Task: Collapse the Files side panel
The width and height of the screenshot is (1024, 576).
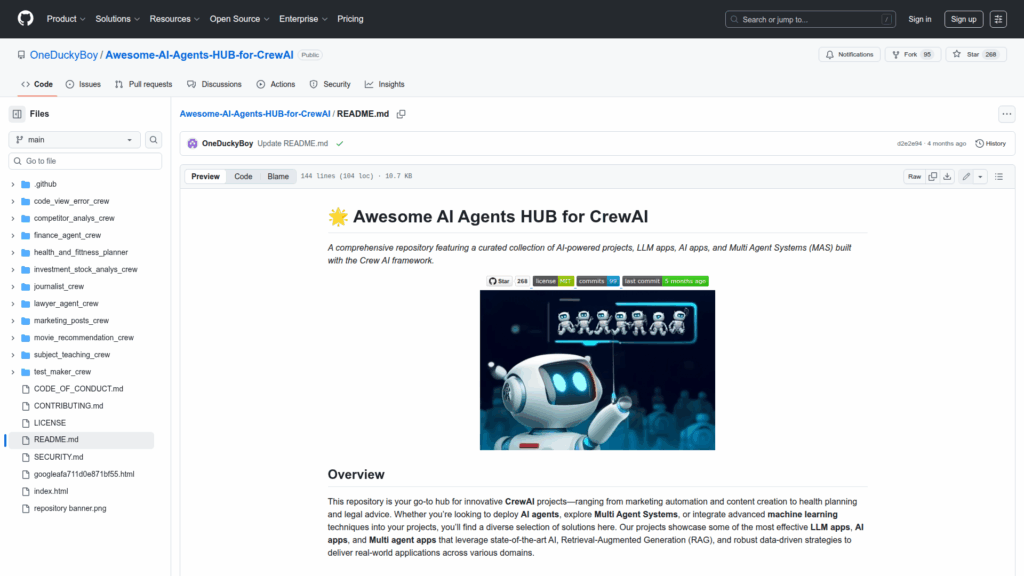Action: (x=17, y=114)
